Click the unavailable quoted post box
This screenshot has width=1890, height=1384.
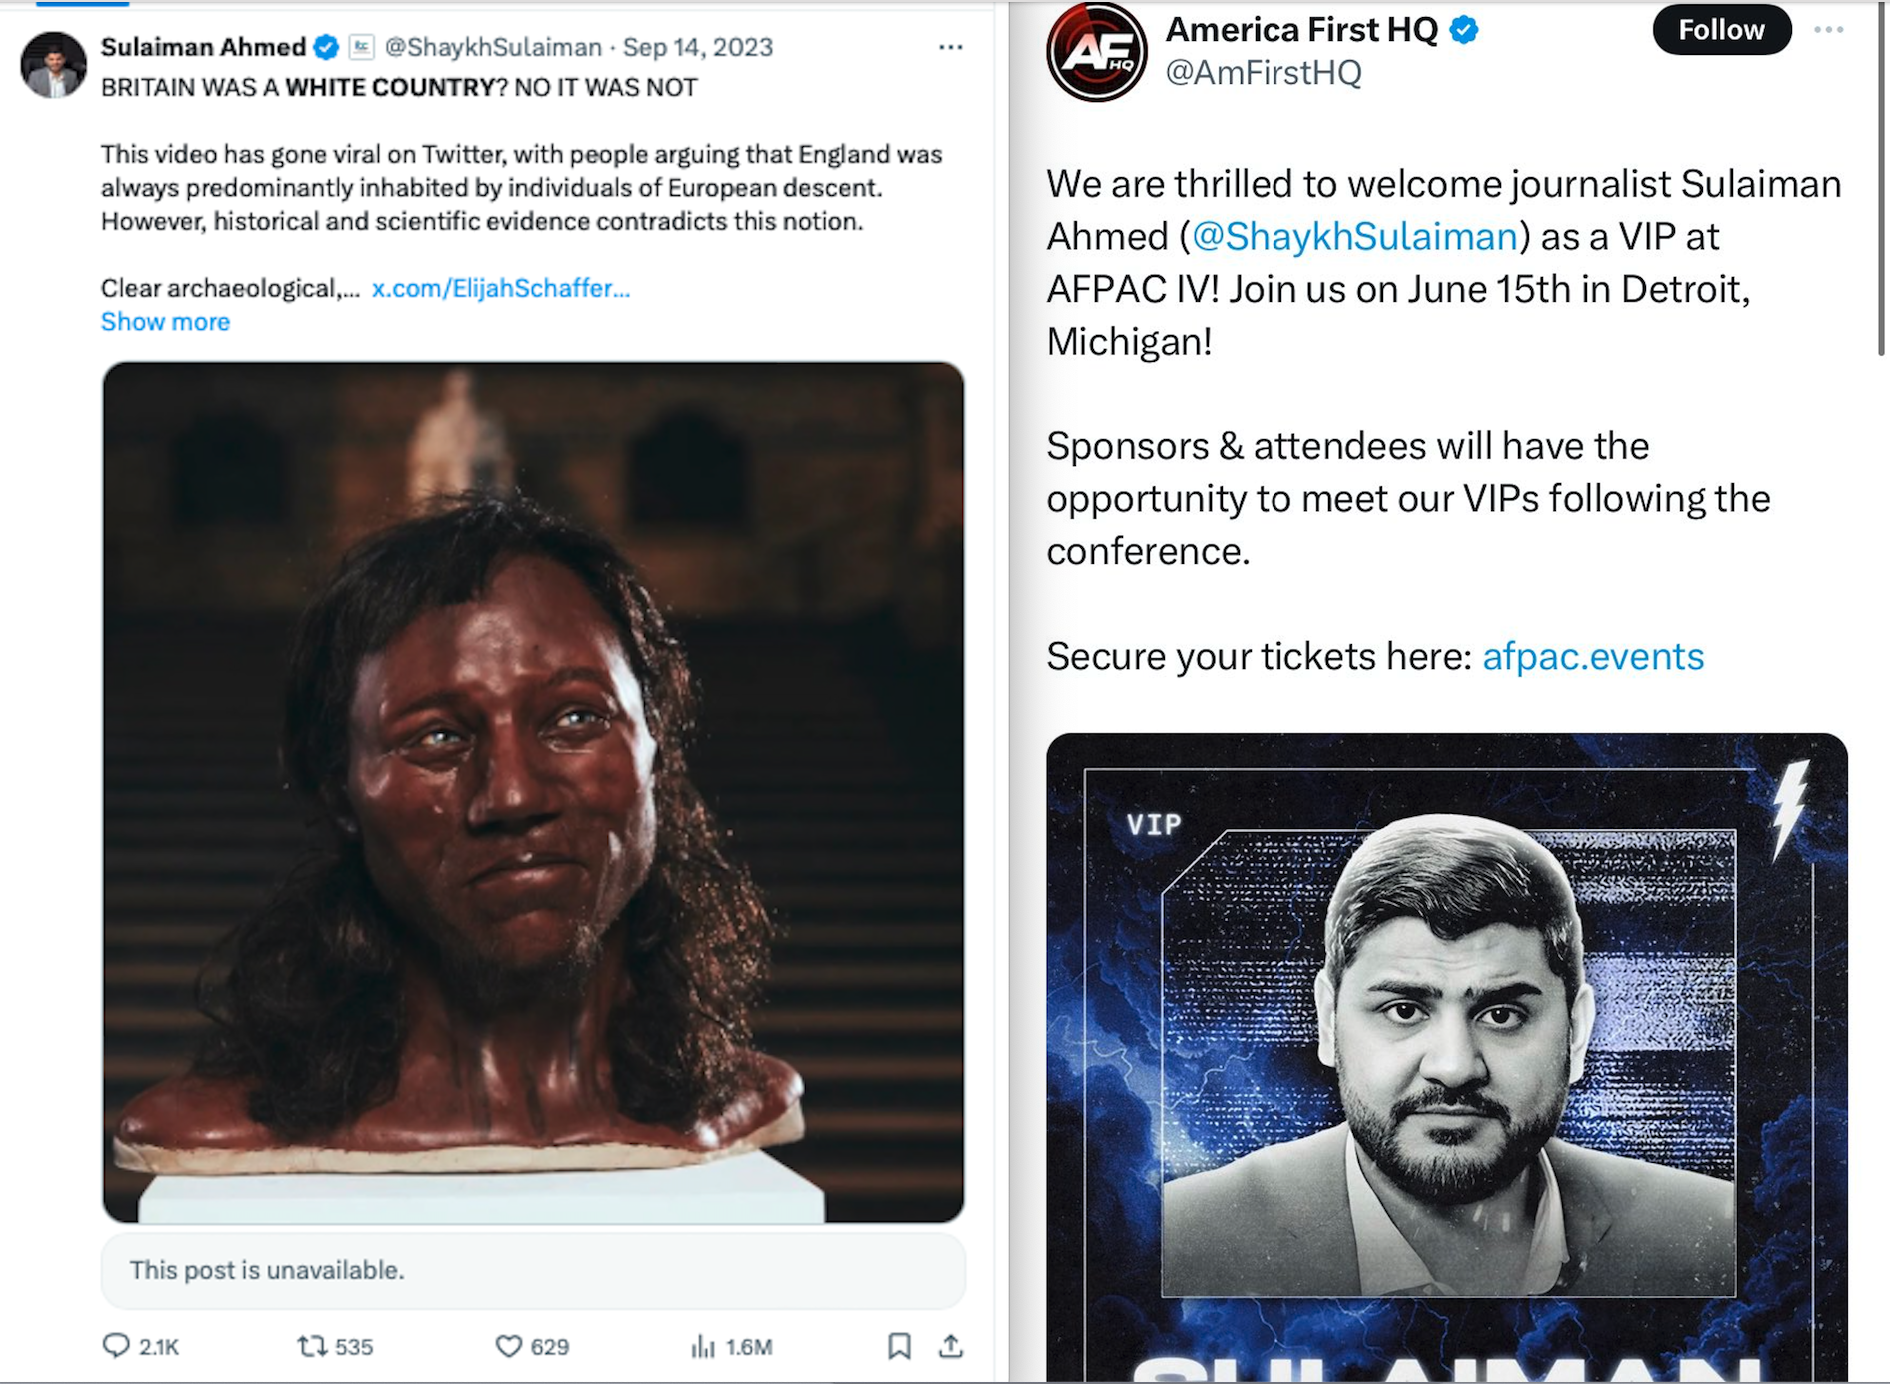click(533, 1270)
